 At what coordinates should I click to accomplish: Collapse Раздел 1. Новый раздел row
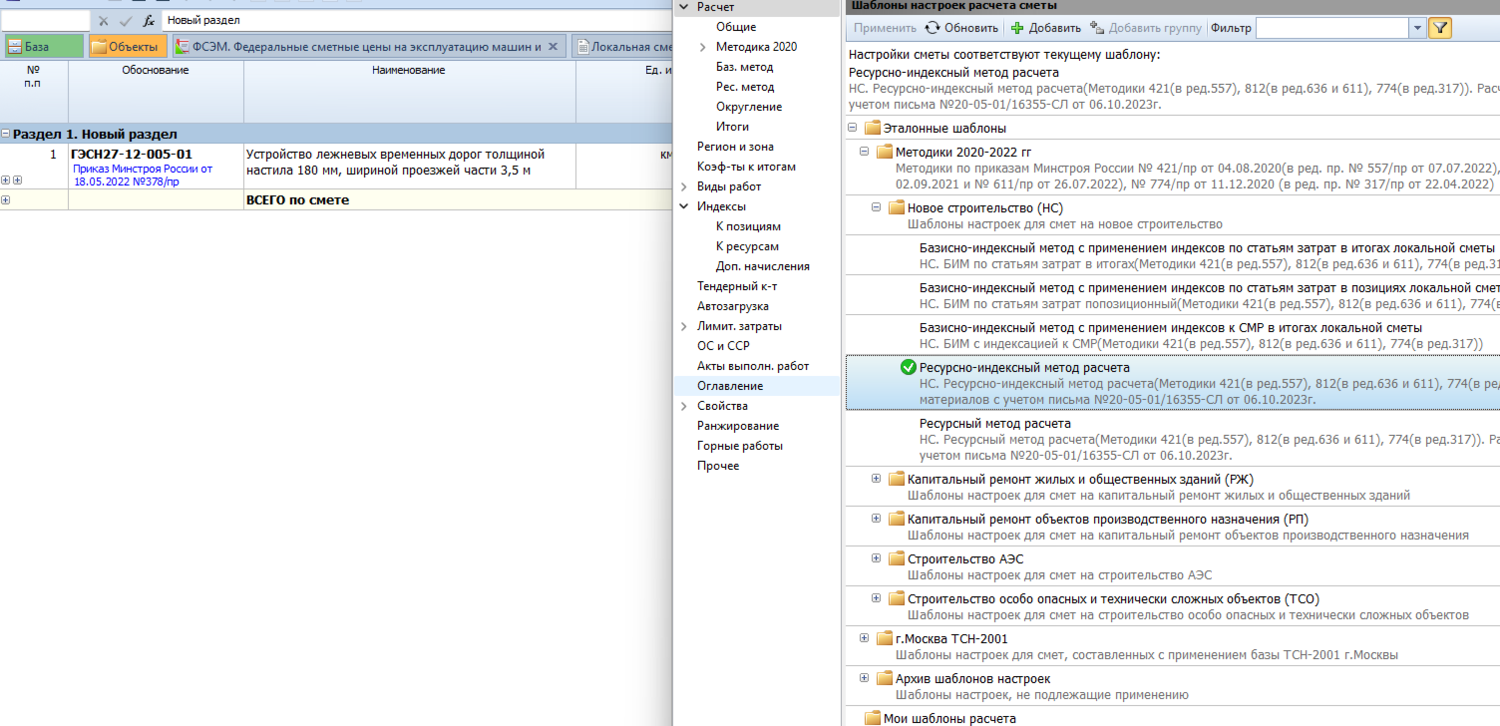[6, 134]
